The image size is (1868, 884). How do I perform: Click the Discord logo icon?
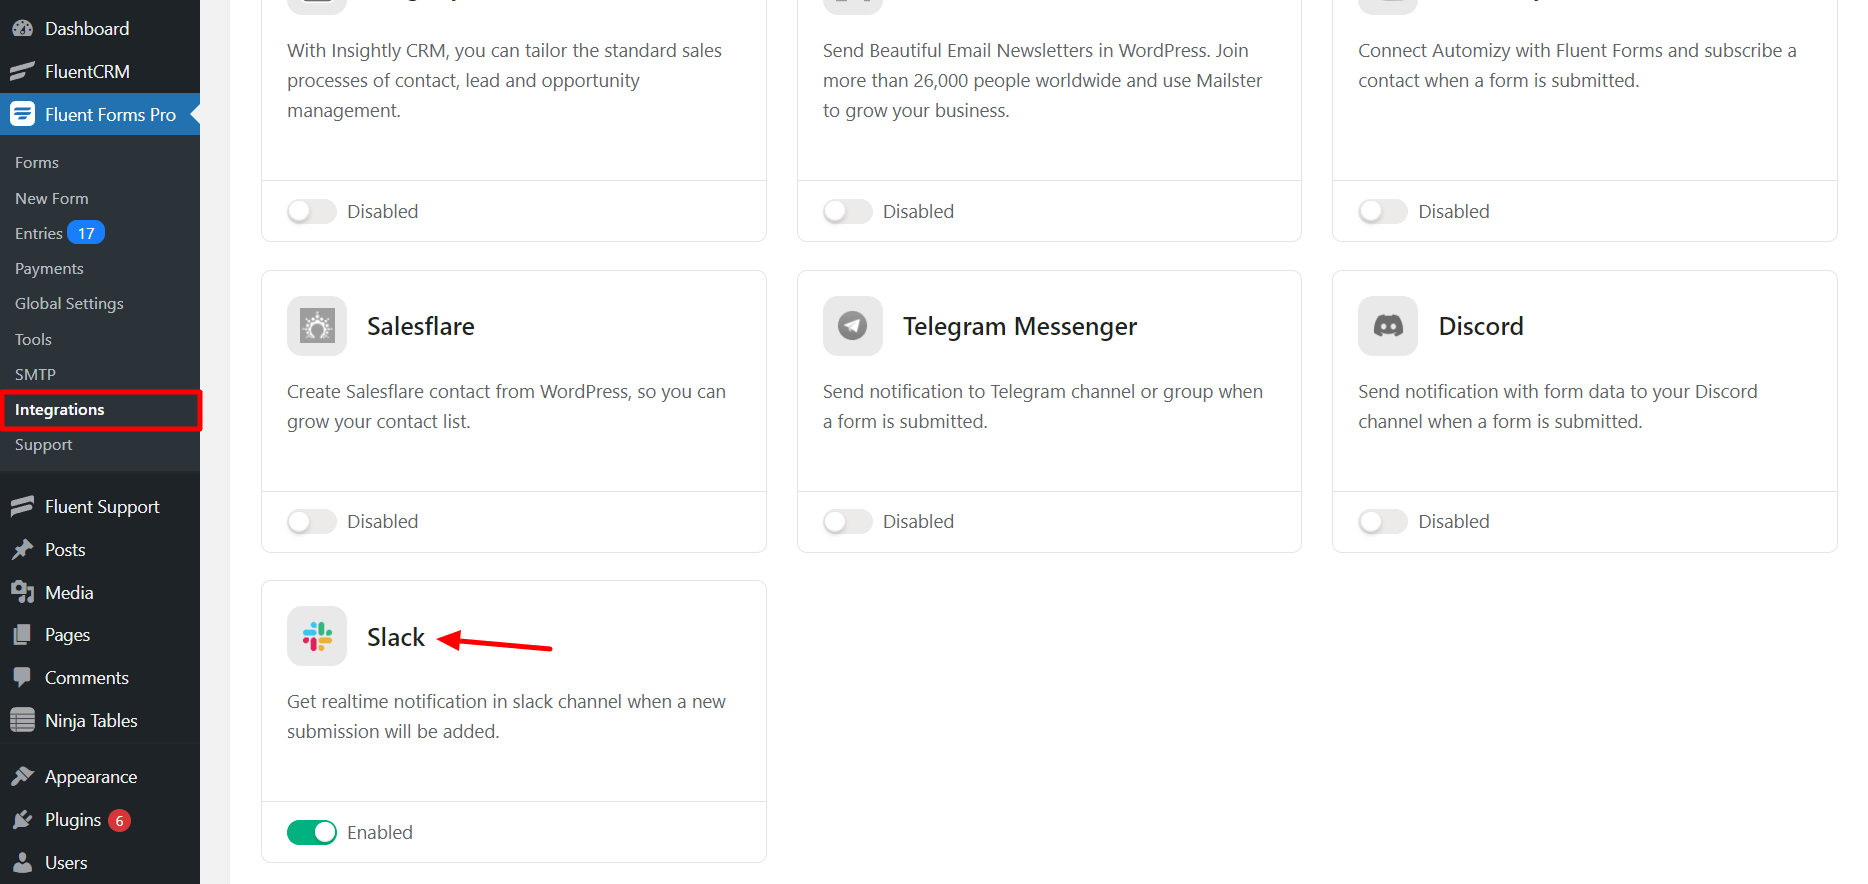(x=1387, y=326)
